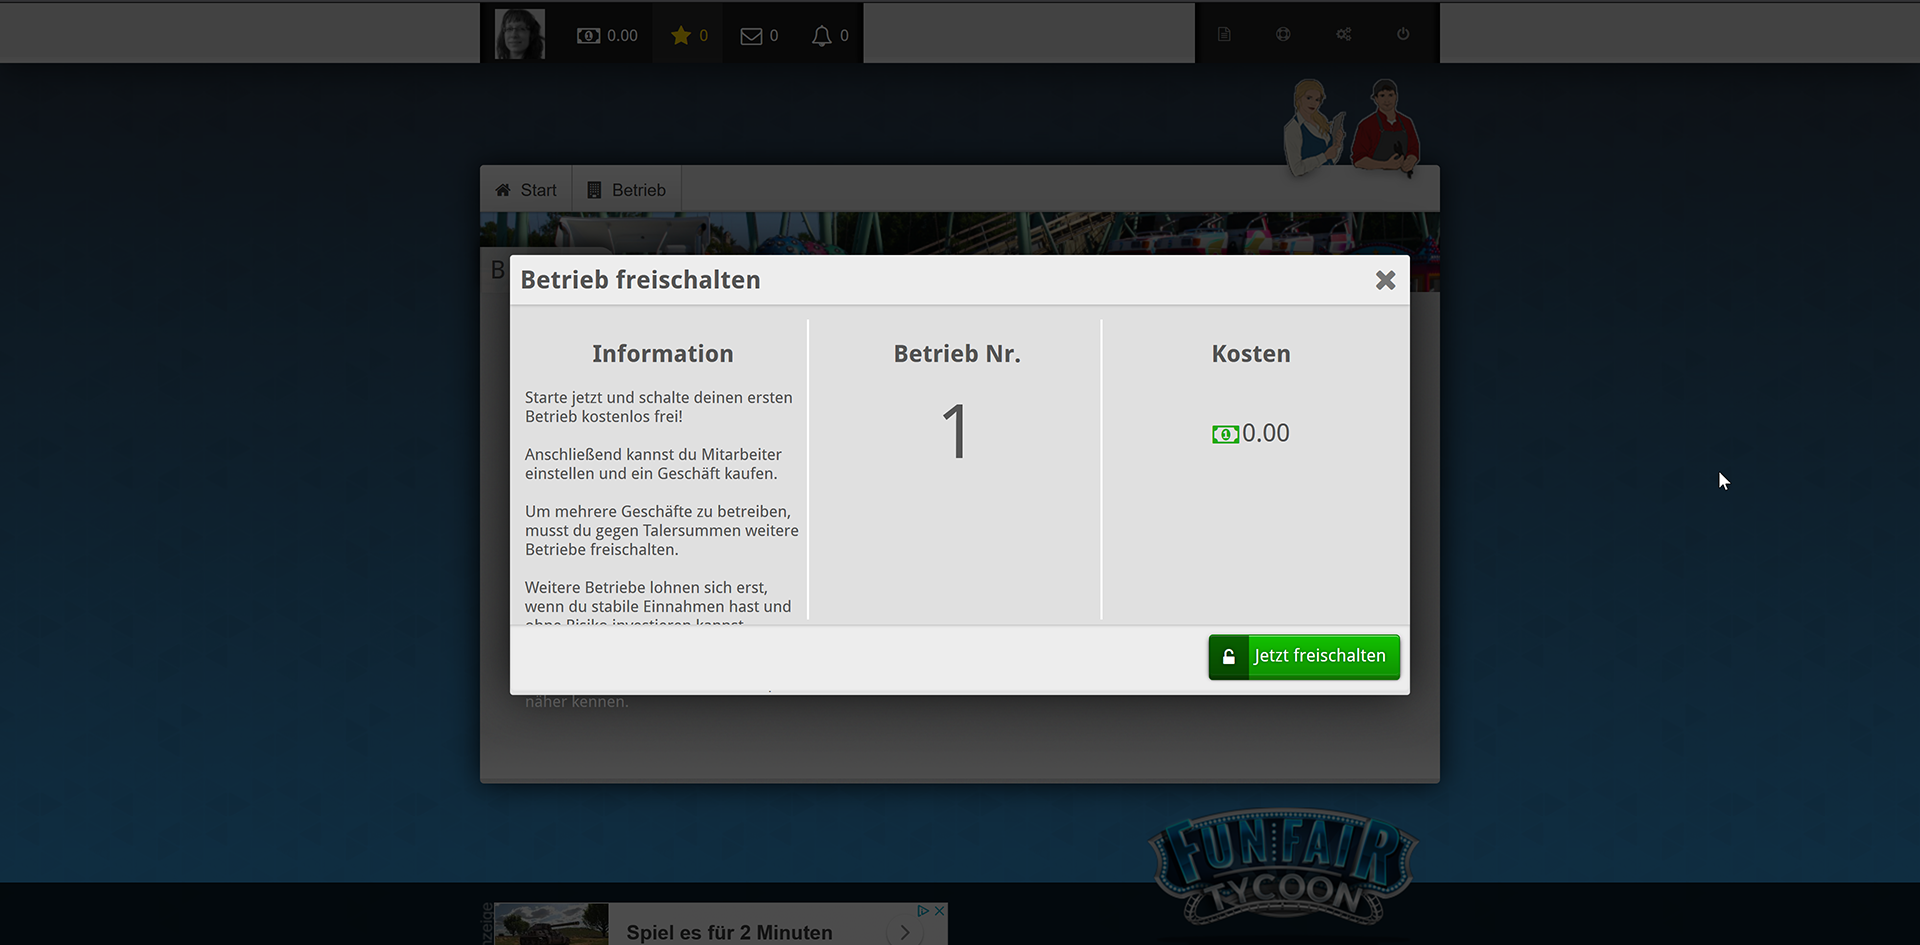This screenshot has height=945, width=1920.
Task: Click the power logout icon
Action: click(x=1403, y=34)
